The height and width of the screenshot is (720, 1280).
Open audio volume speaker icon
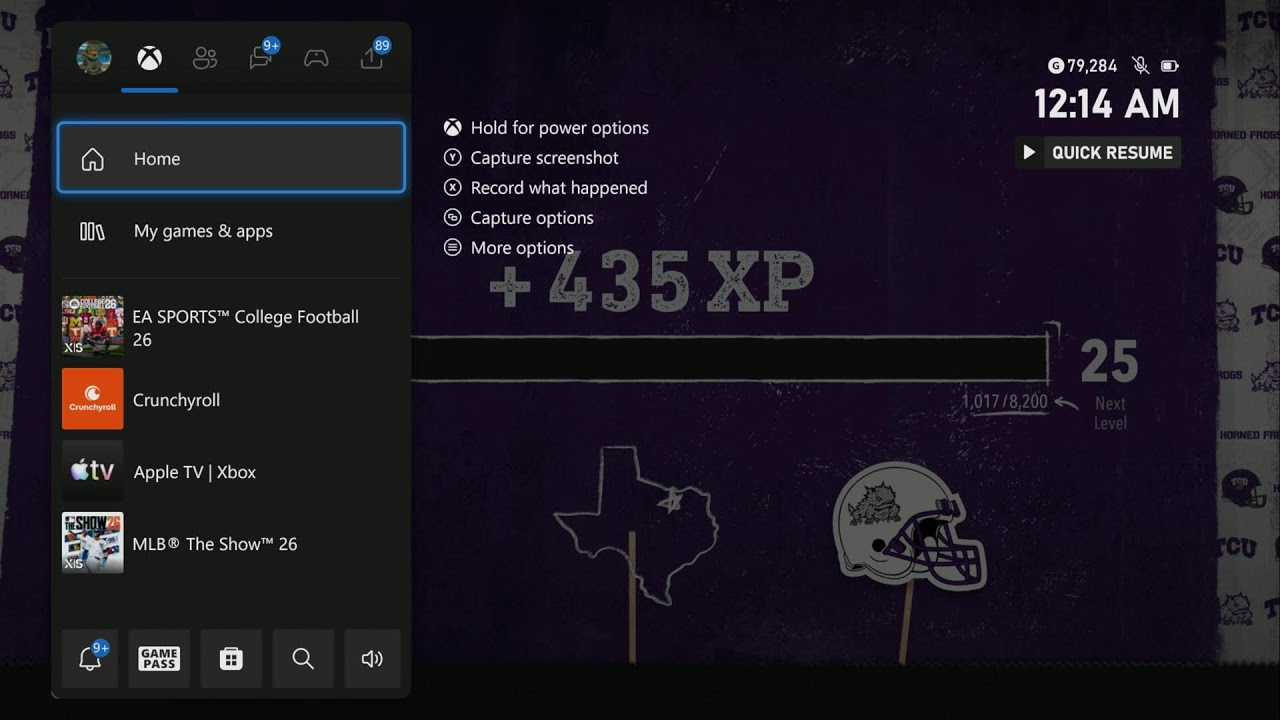click(x=372, y=658)
